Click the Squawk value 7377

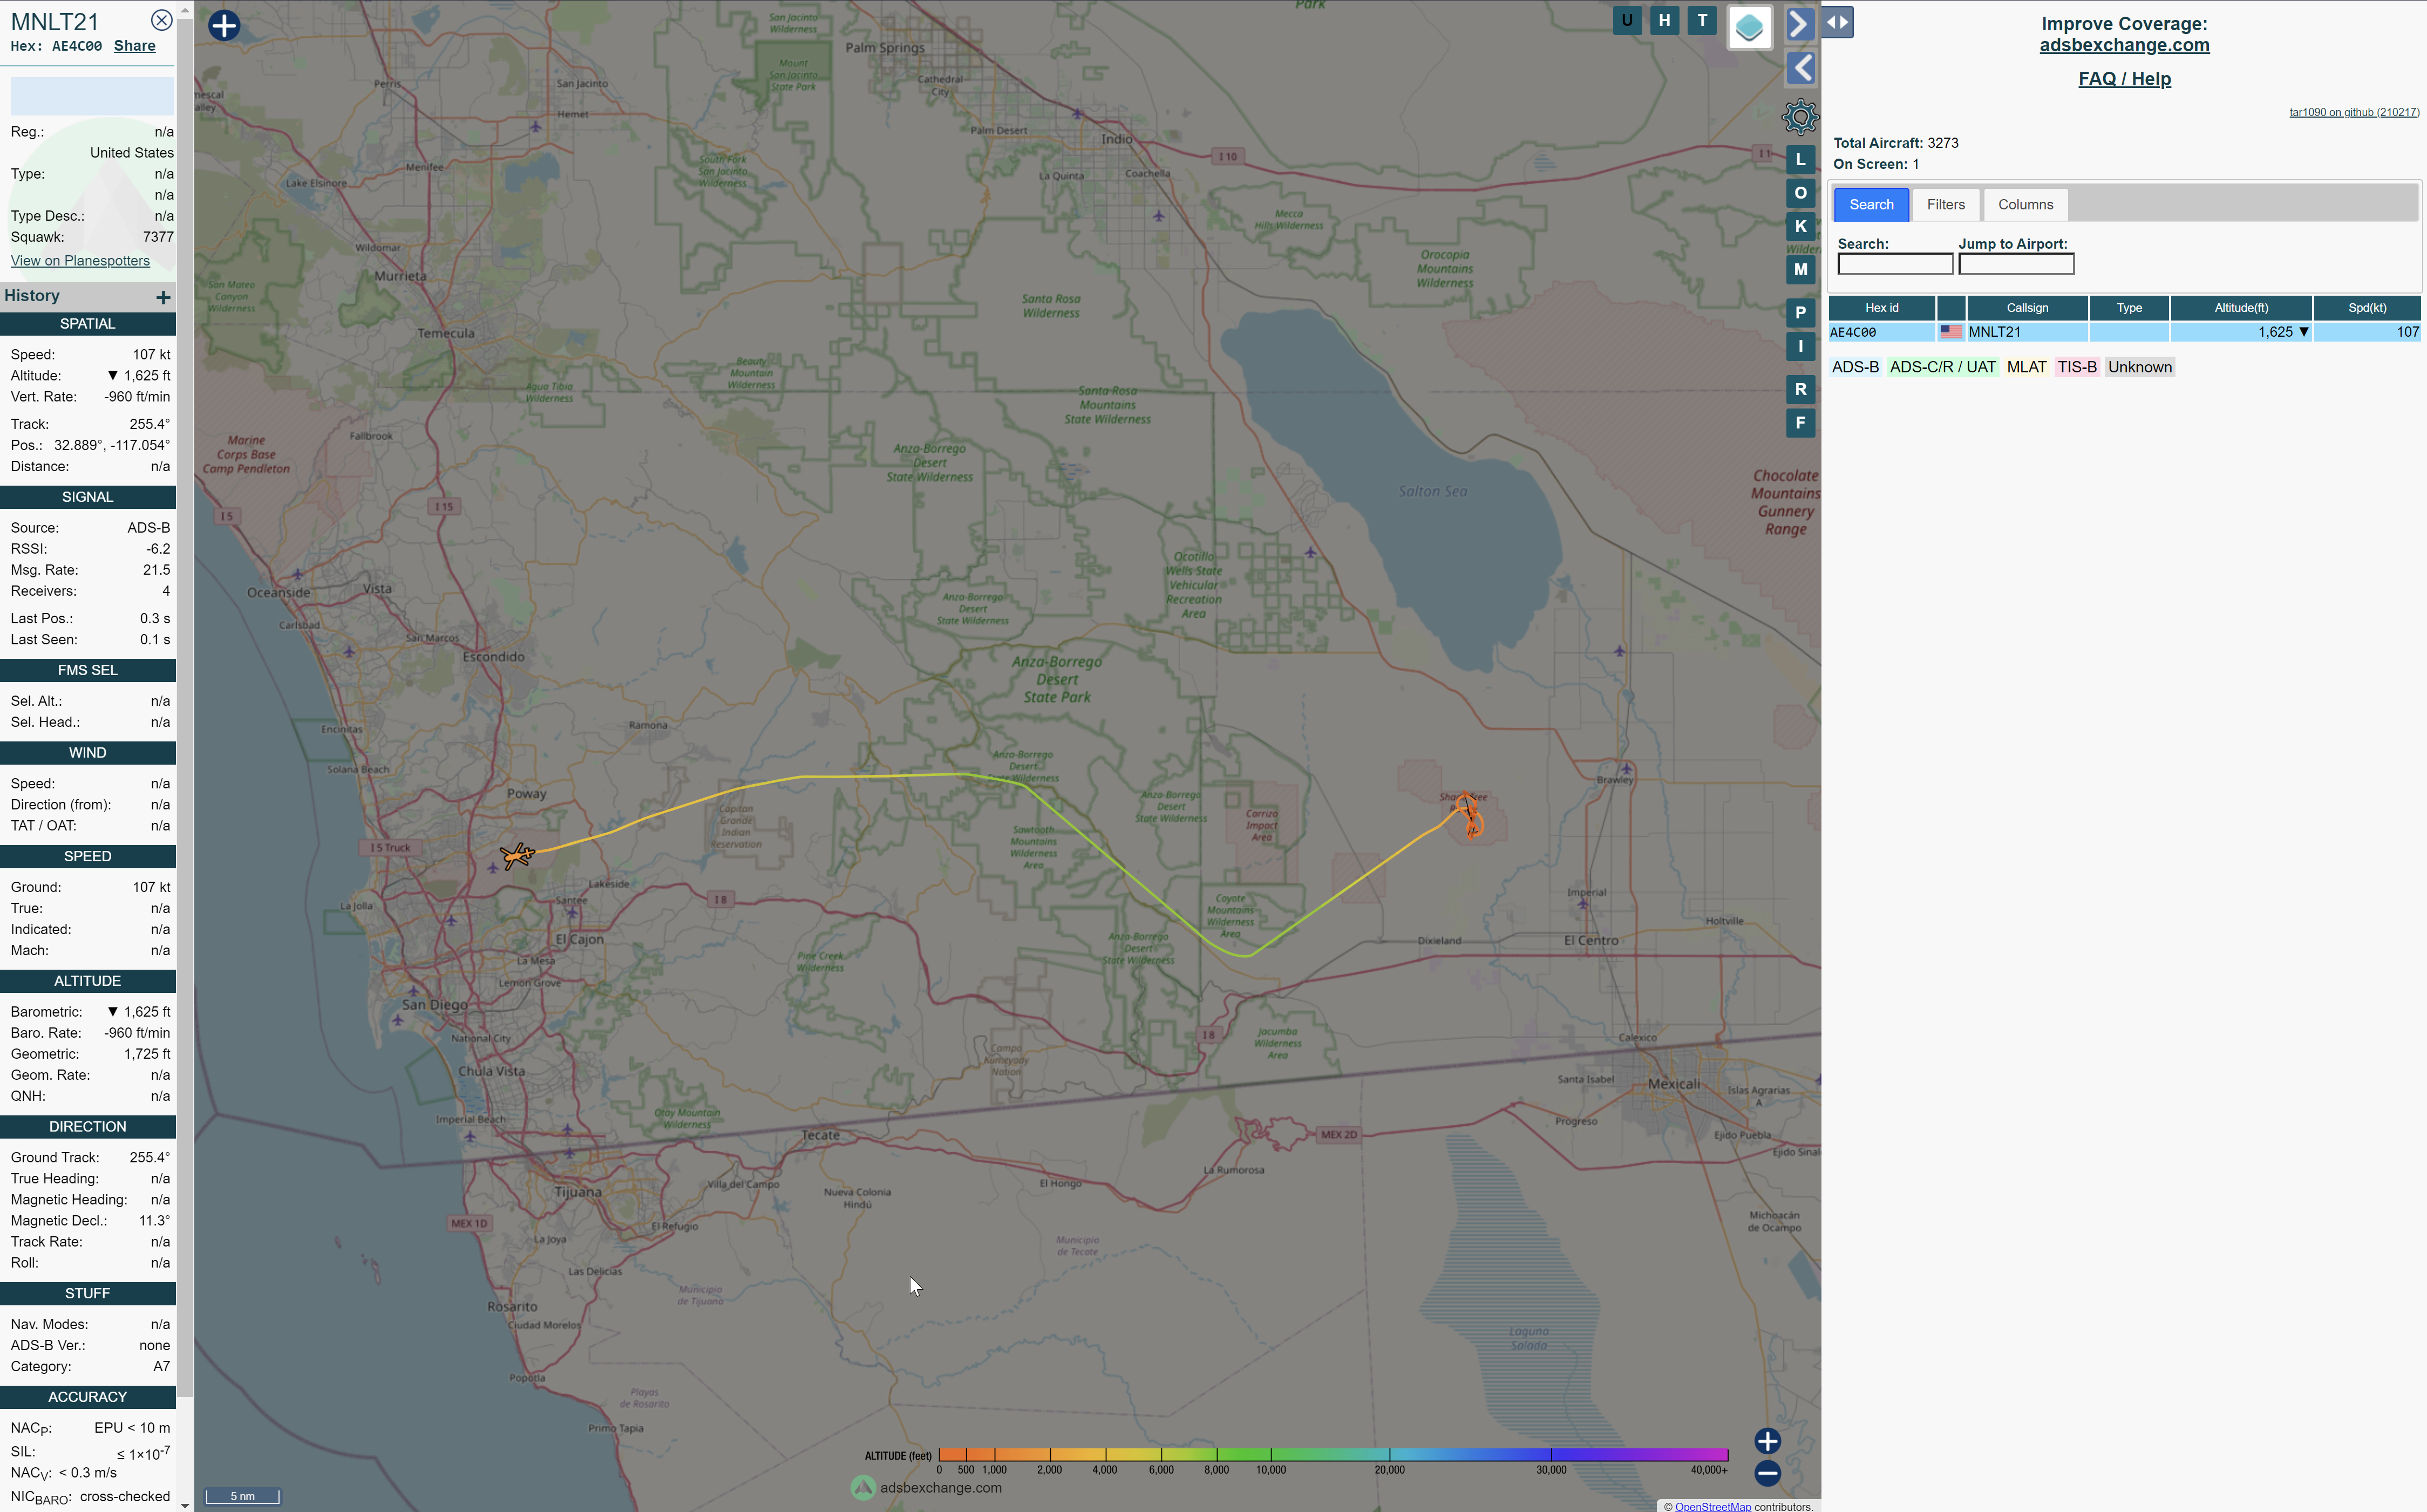(158, 237)
